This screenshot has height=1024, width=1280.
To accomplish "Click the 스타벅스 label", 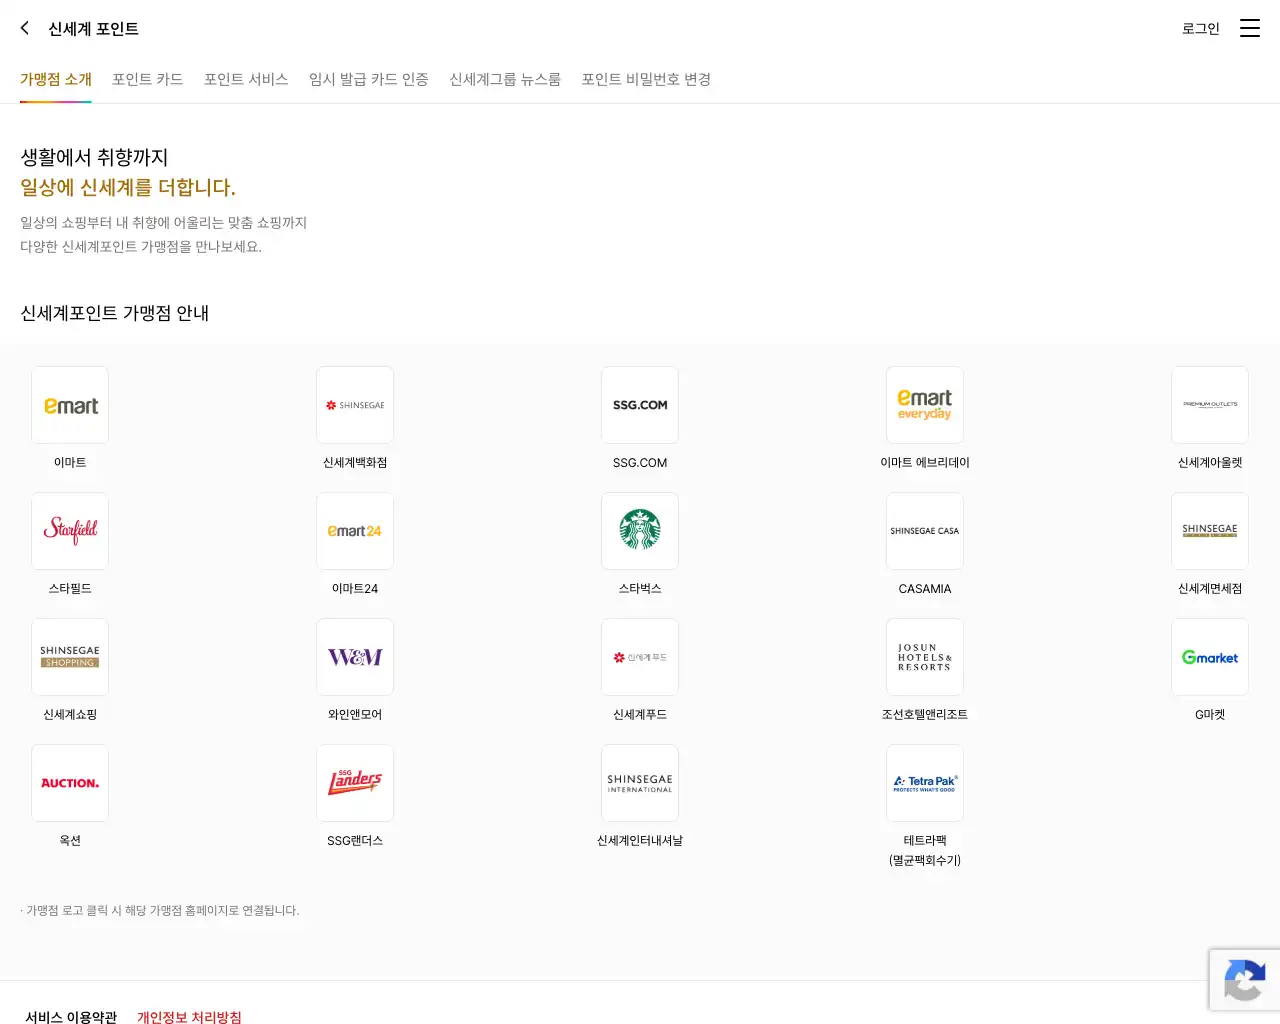I will click(640, 589).
